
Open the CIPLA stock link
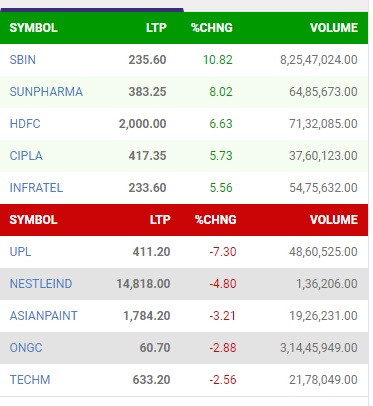coord(26,156)
